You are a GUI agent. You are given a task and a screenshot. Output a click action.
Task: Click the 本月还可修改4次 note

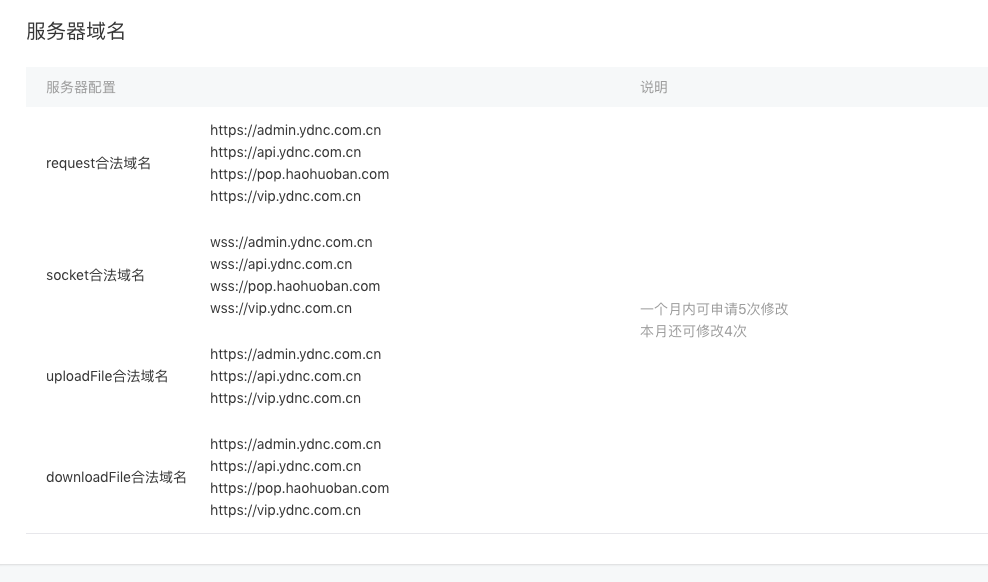[693, 331]
